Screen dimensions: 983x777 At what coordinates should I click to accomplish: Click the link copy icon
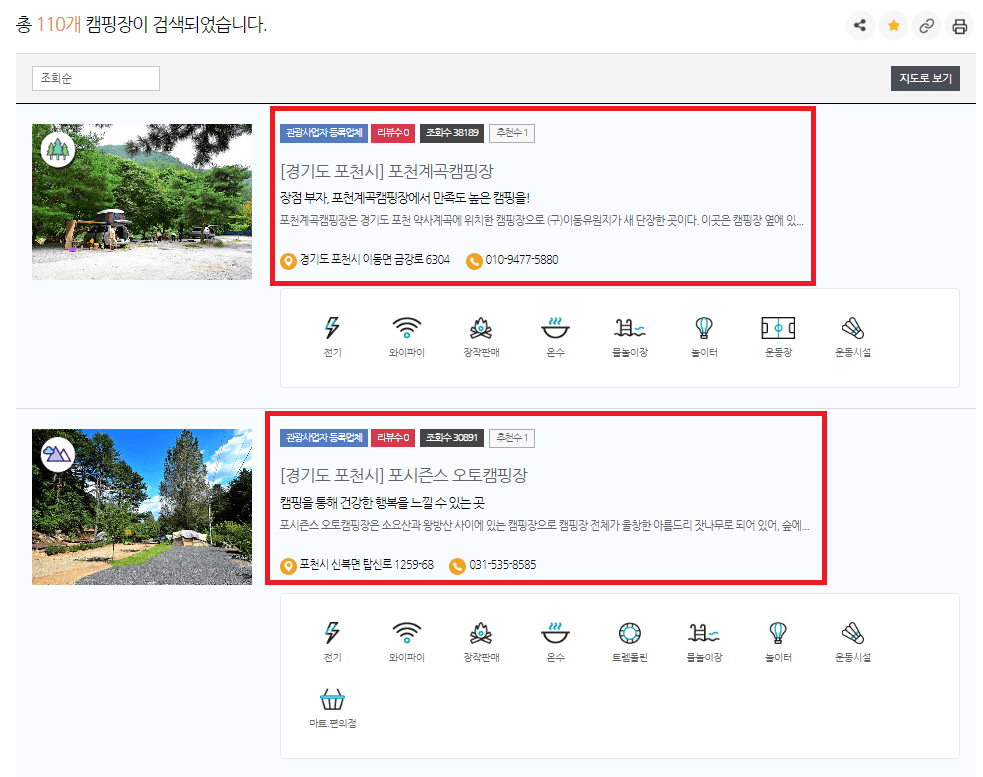click(926, 25)
